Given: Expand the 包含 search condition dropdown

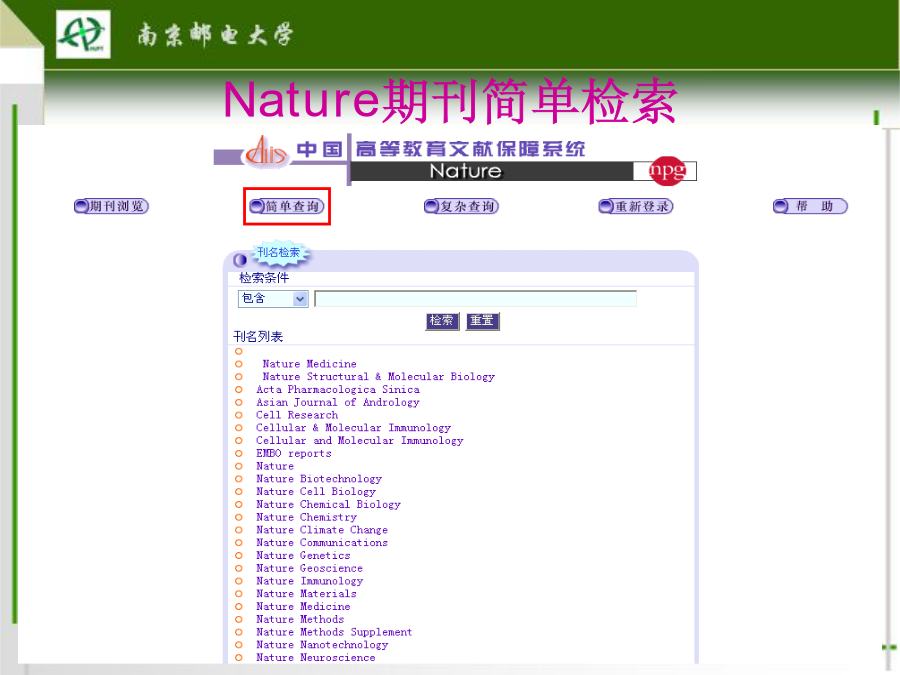Looking at the screenshot, I should [x=273, y=298].
